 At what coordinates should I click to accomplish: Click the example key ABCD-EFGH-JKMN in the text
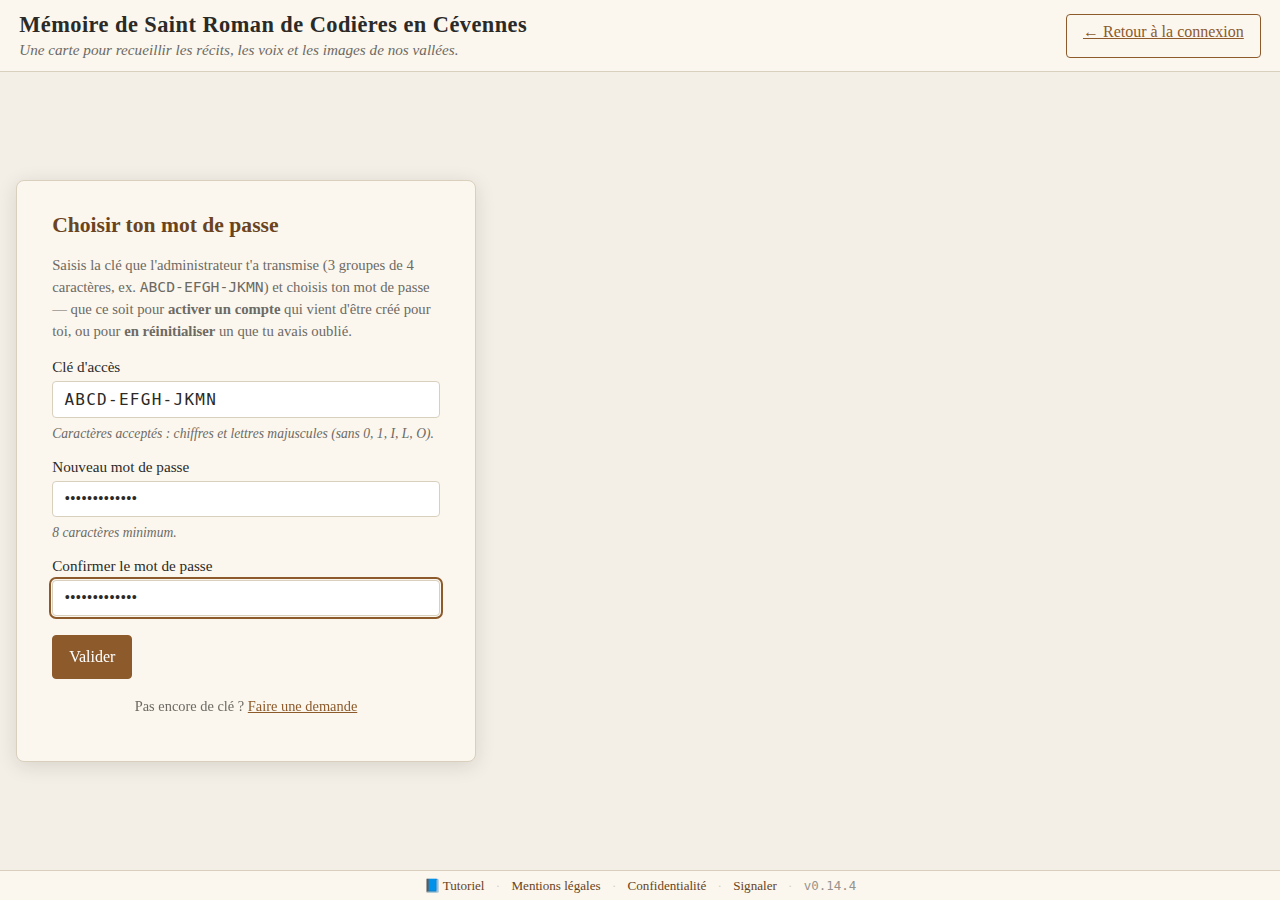pos(203,287)
